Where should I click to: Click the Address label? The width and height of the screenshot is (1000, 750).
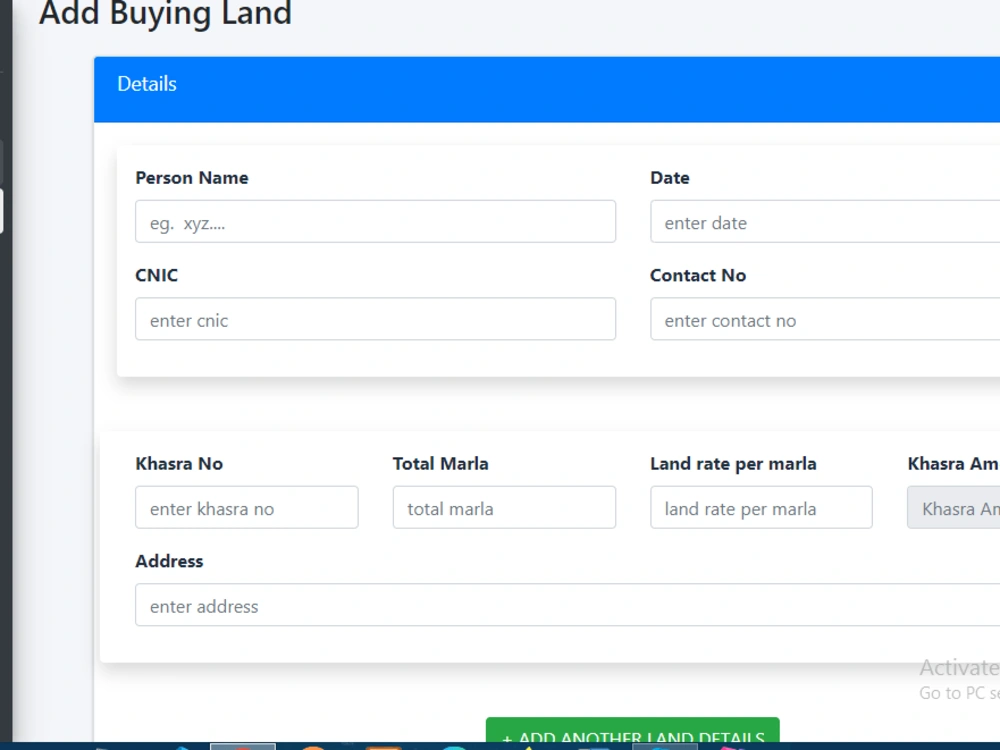169,561
